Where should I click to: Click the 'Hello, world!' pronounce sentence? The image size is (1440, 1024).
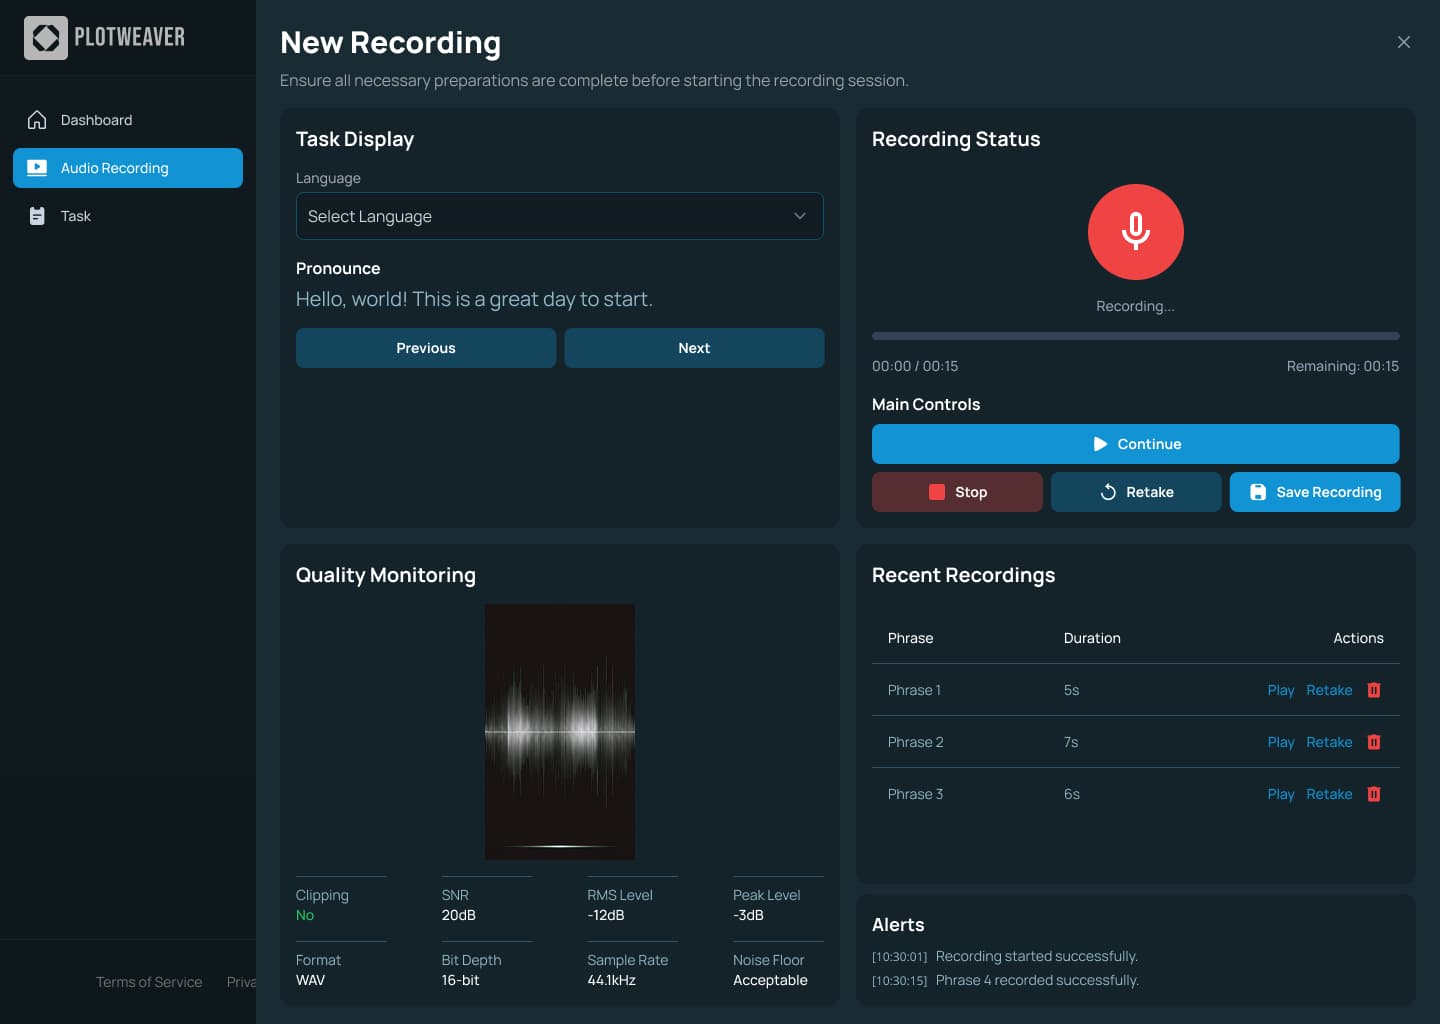474,299
